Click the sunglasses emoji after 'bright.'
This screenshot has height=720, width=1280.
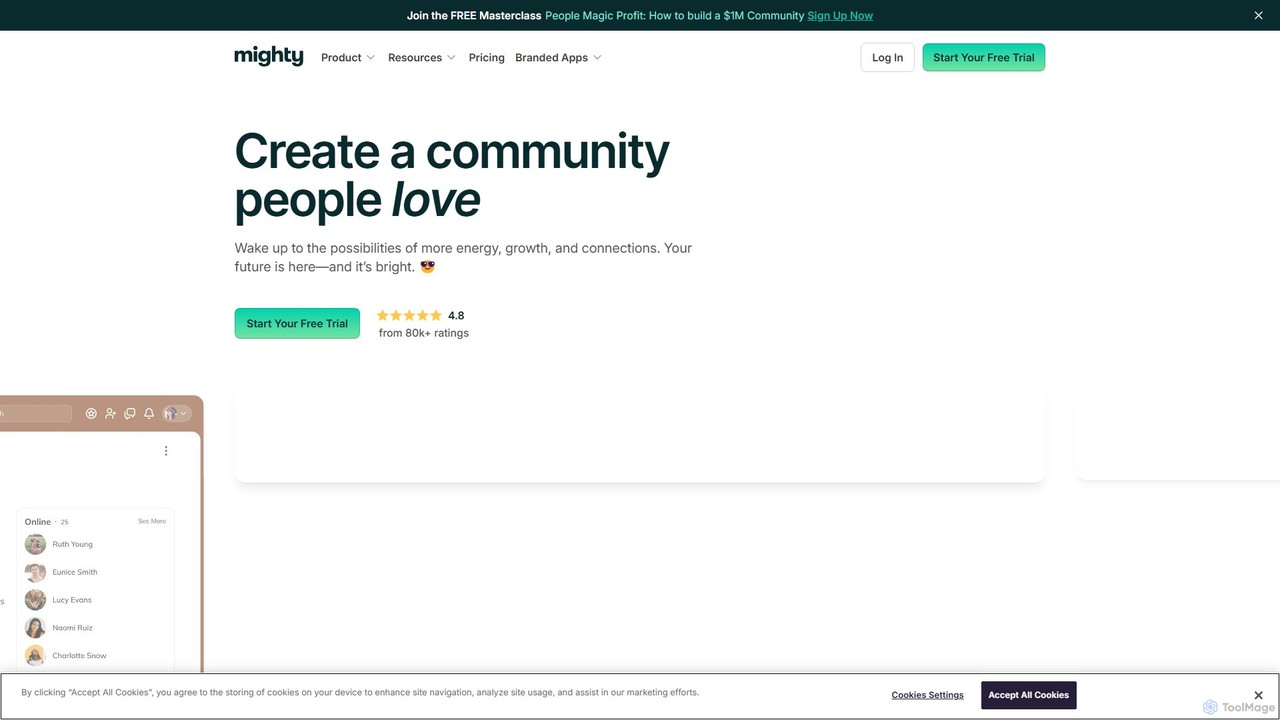[428, 267]
